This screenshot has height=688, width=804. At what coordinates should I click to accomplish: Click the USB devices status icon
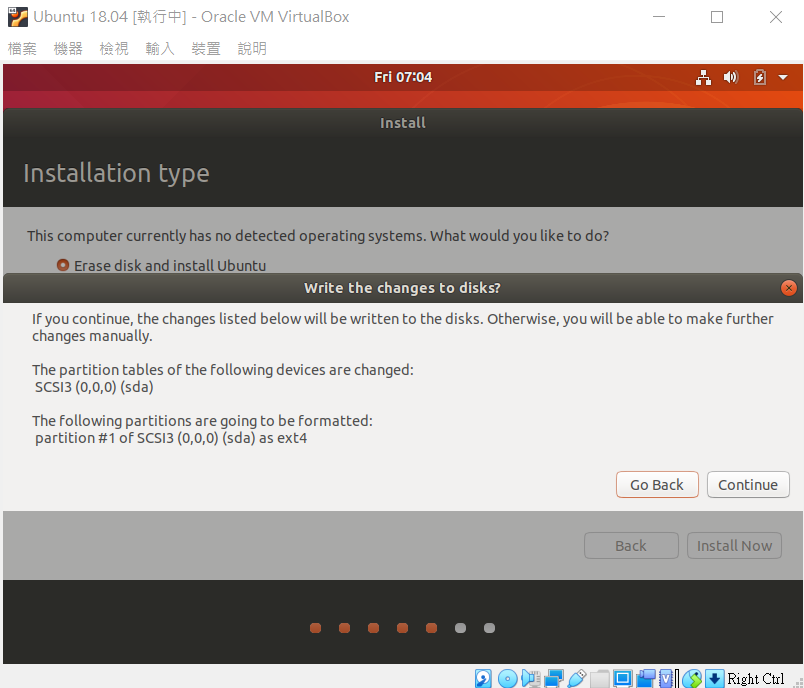577,678
